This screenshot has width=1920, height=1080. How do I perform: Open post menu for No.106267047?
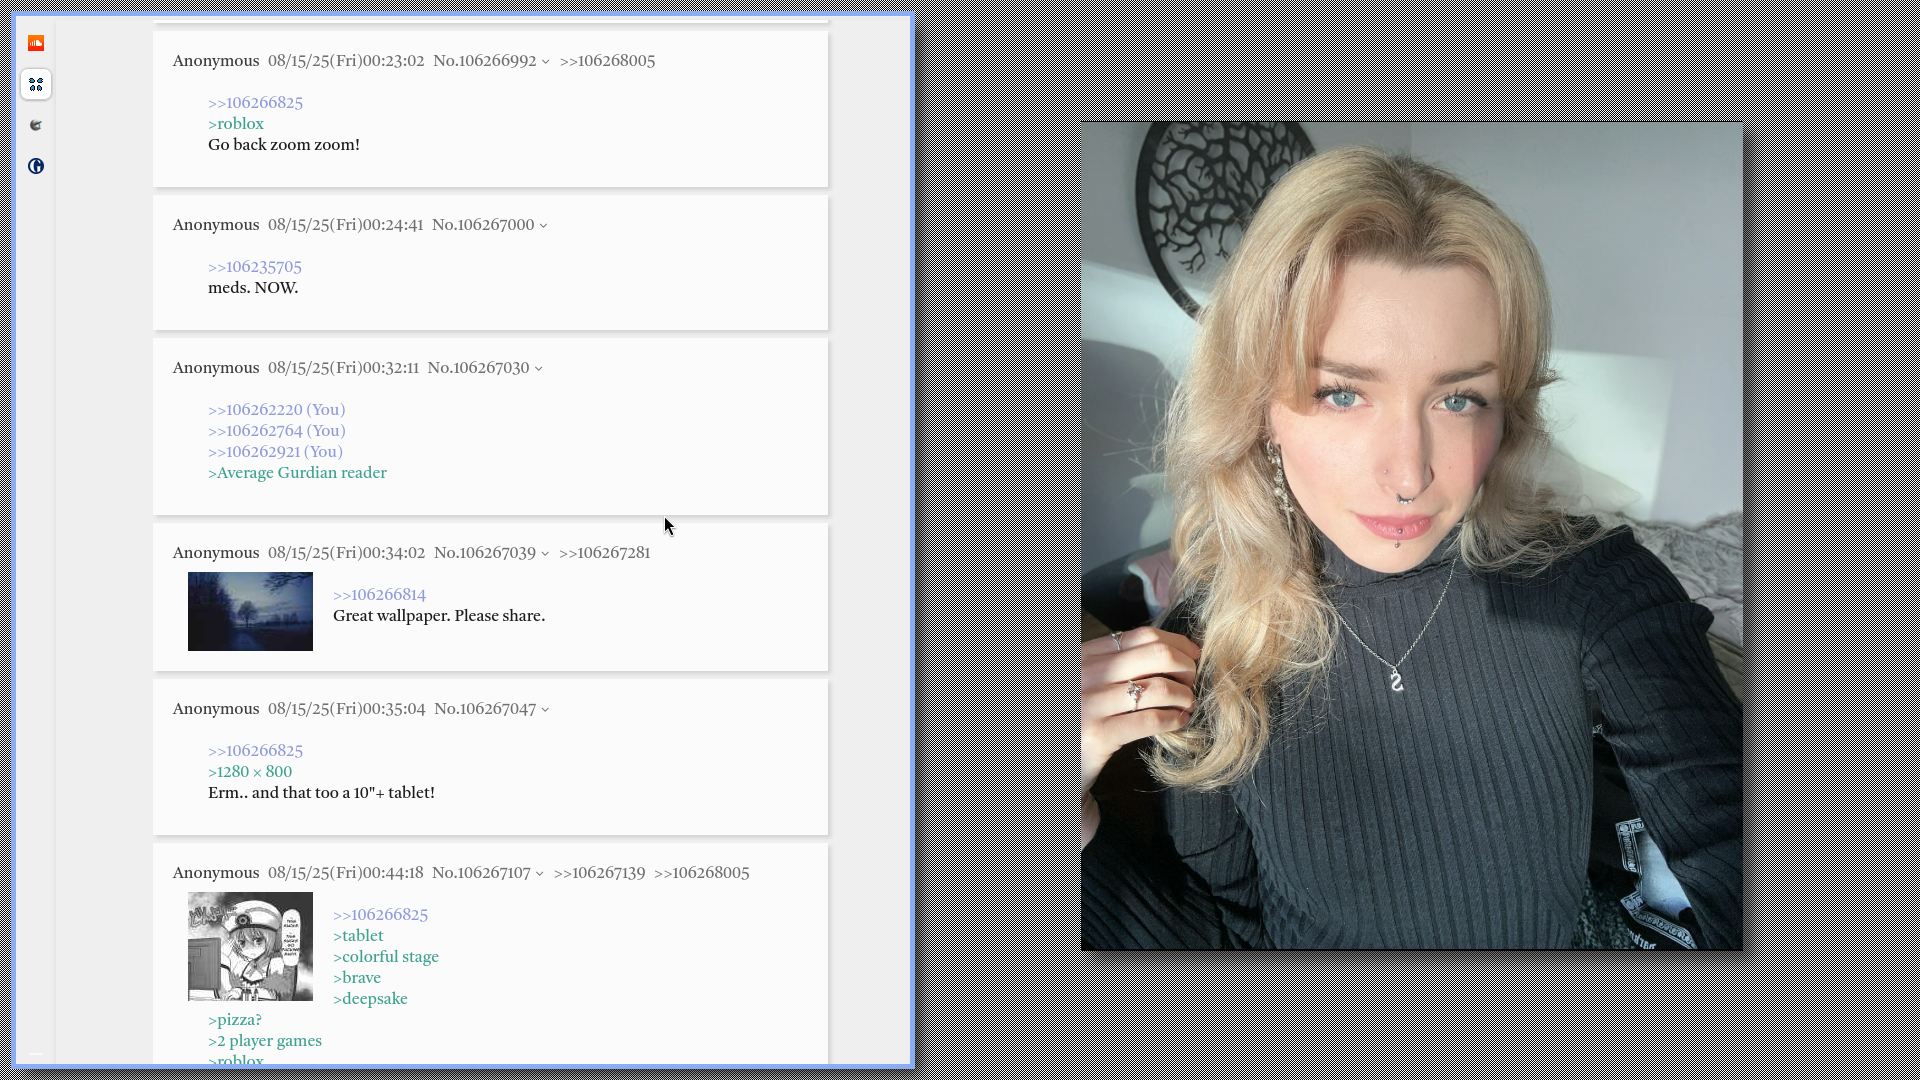click(545, 710)
